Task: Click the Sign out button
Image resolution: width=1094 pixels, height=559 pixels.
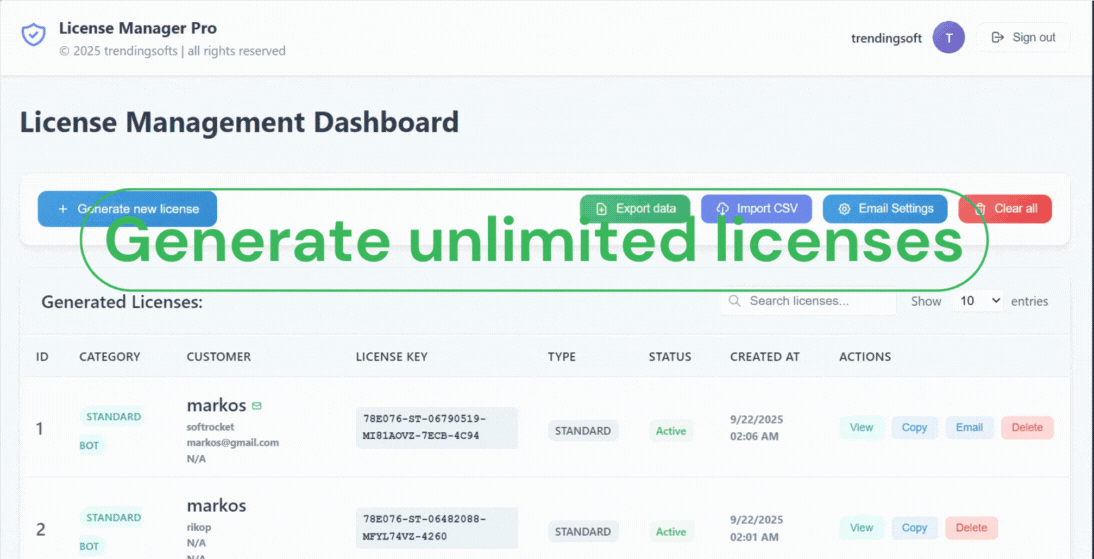Action: pos(1023,38)
